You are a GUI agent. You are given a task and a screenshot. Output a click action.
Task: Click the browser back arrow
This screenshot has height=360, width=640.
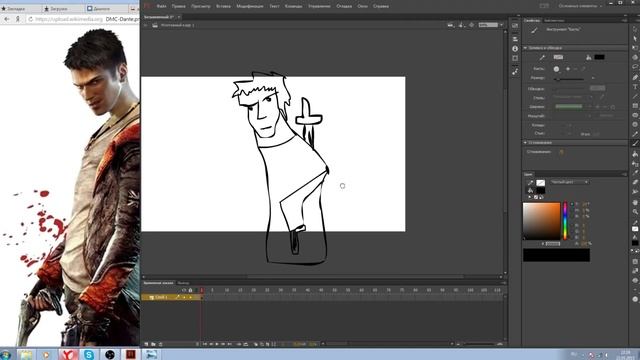[x=7, y=19]
